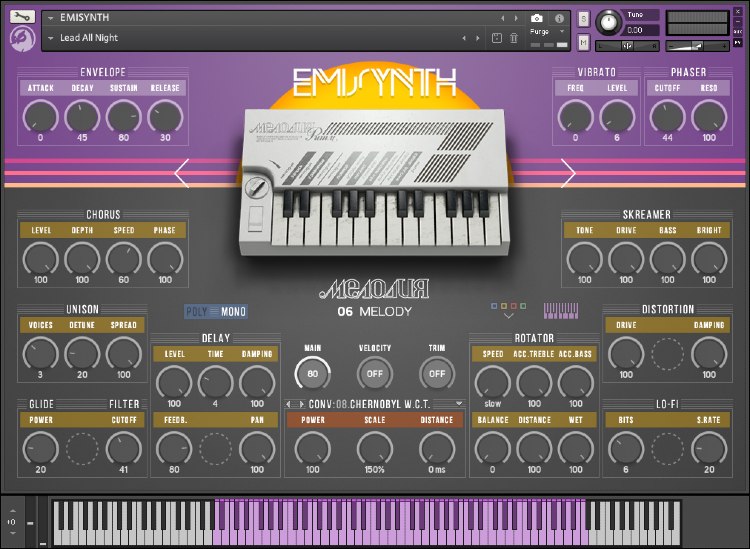Click the convolution SCALE knob at 150%

tap(375, 449)
